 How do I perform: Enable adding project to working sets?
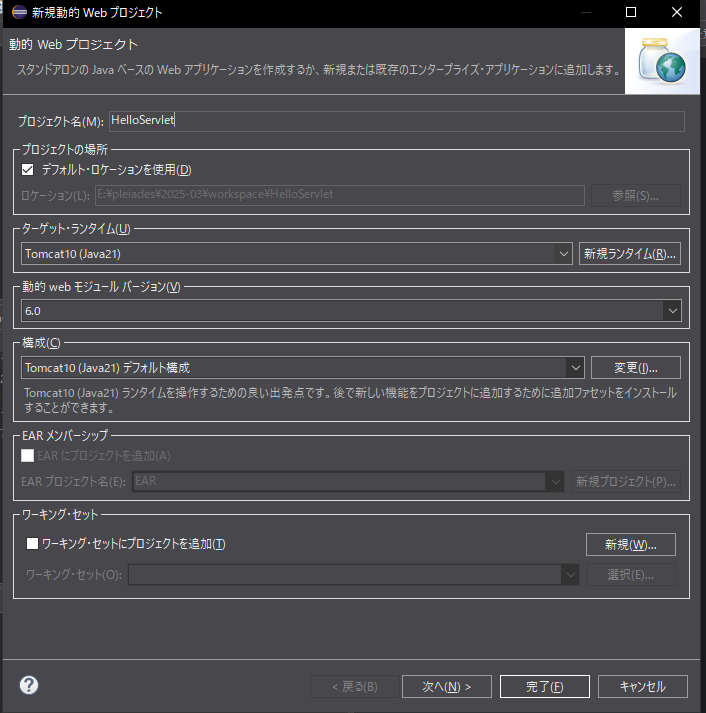click(x=32, y=544)
